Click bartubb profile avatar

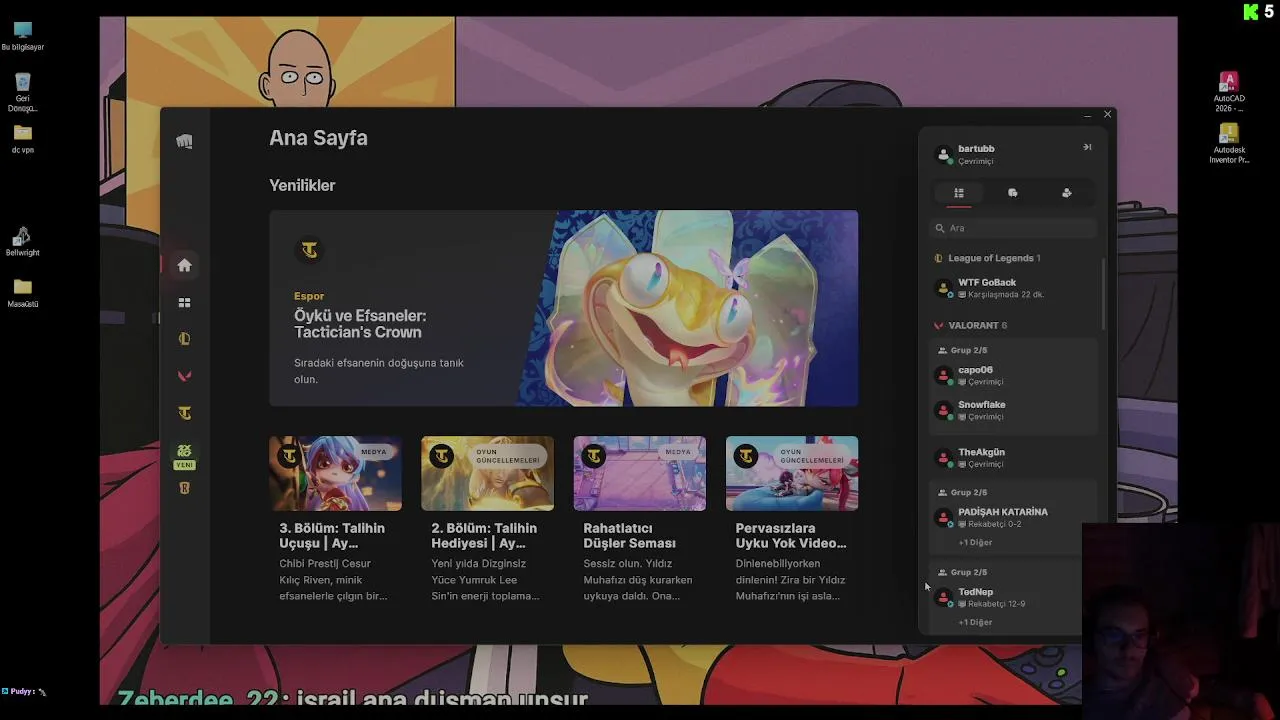coord(943,155)
